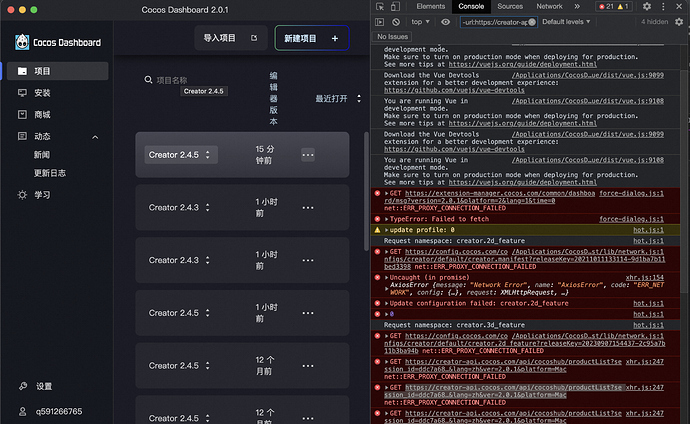
Task: Open the DevTools three-dot customize menu
Action: tap(663, 7)
